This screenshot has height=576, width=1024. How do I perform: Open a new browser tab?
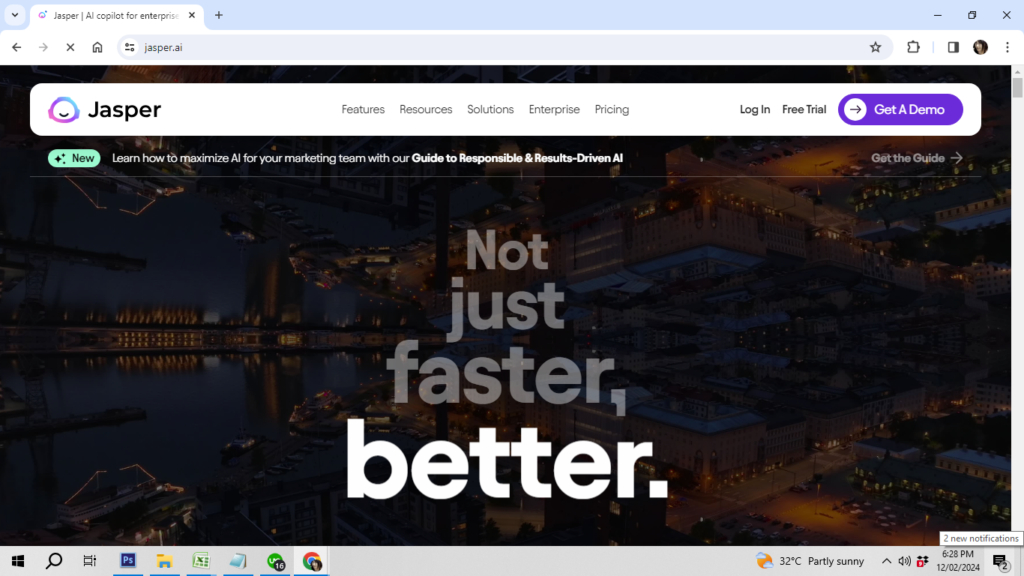(x=219, y=15)
